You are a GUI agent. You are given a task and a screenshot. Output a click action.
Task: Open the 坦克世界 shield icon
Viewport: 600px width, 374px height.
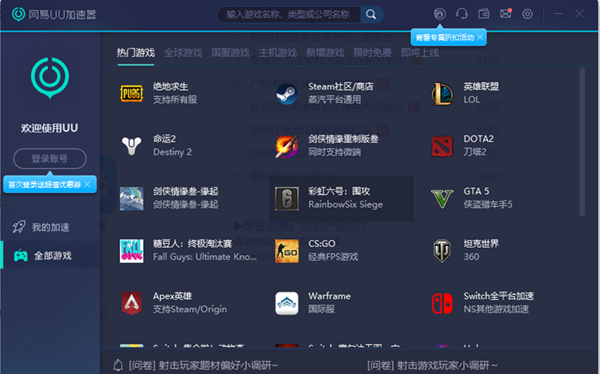click(x=442, y=251)
